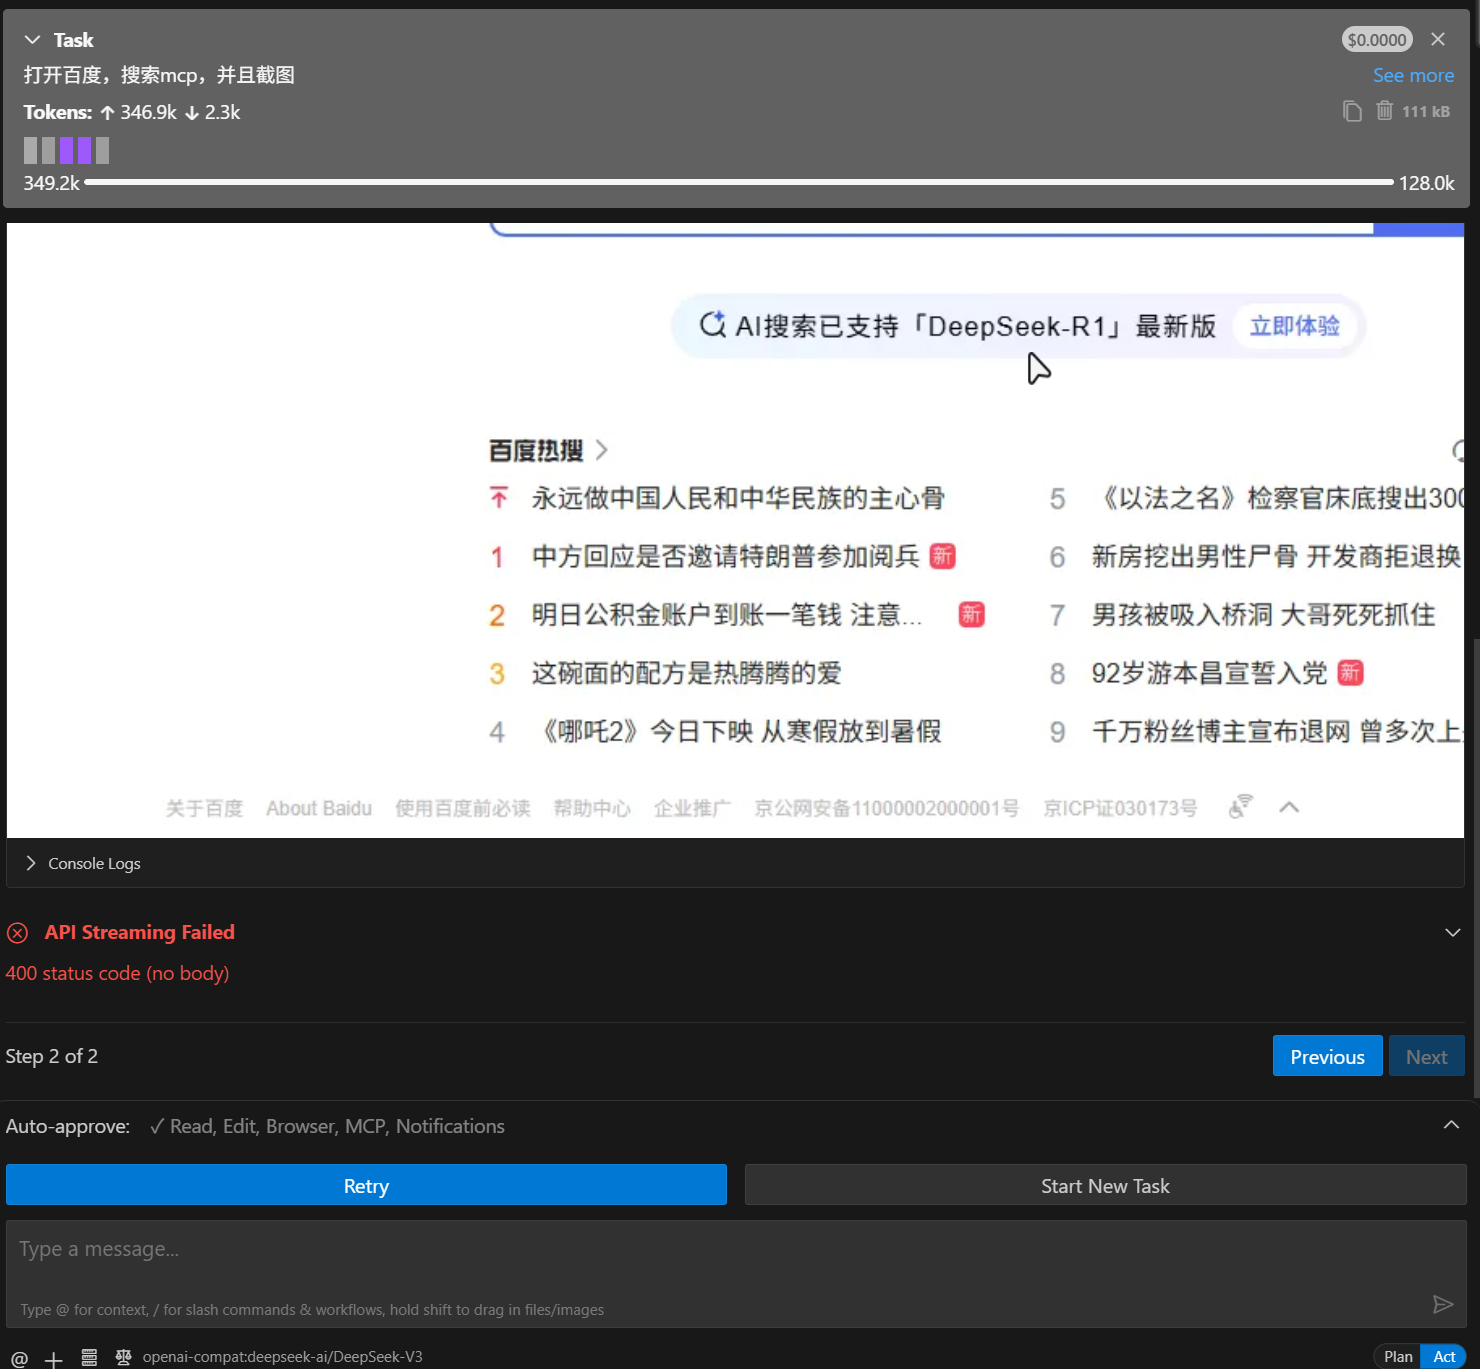The height and width of the screenshot is (1369, 1480).
Task: Open MCP servers via the server icon
Action: [89, 1357]
